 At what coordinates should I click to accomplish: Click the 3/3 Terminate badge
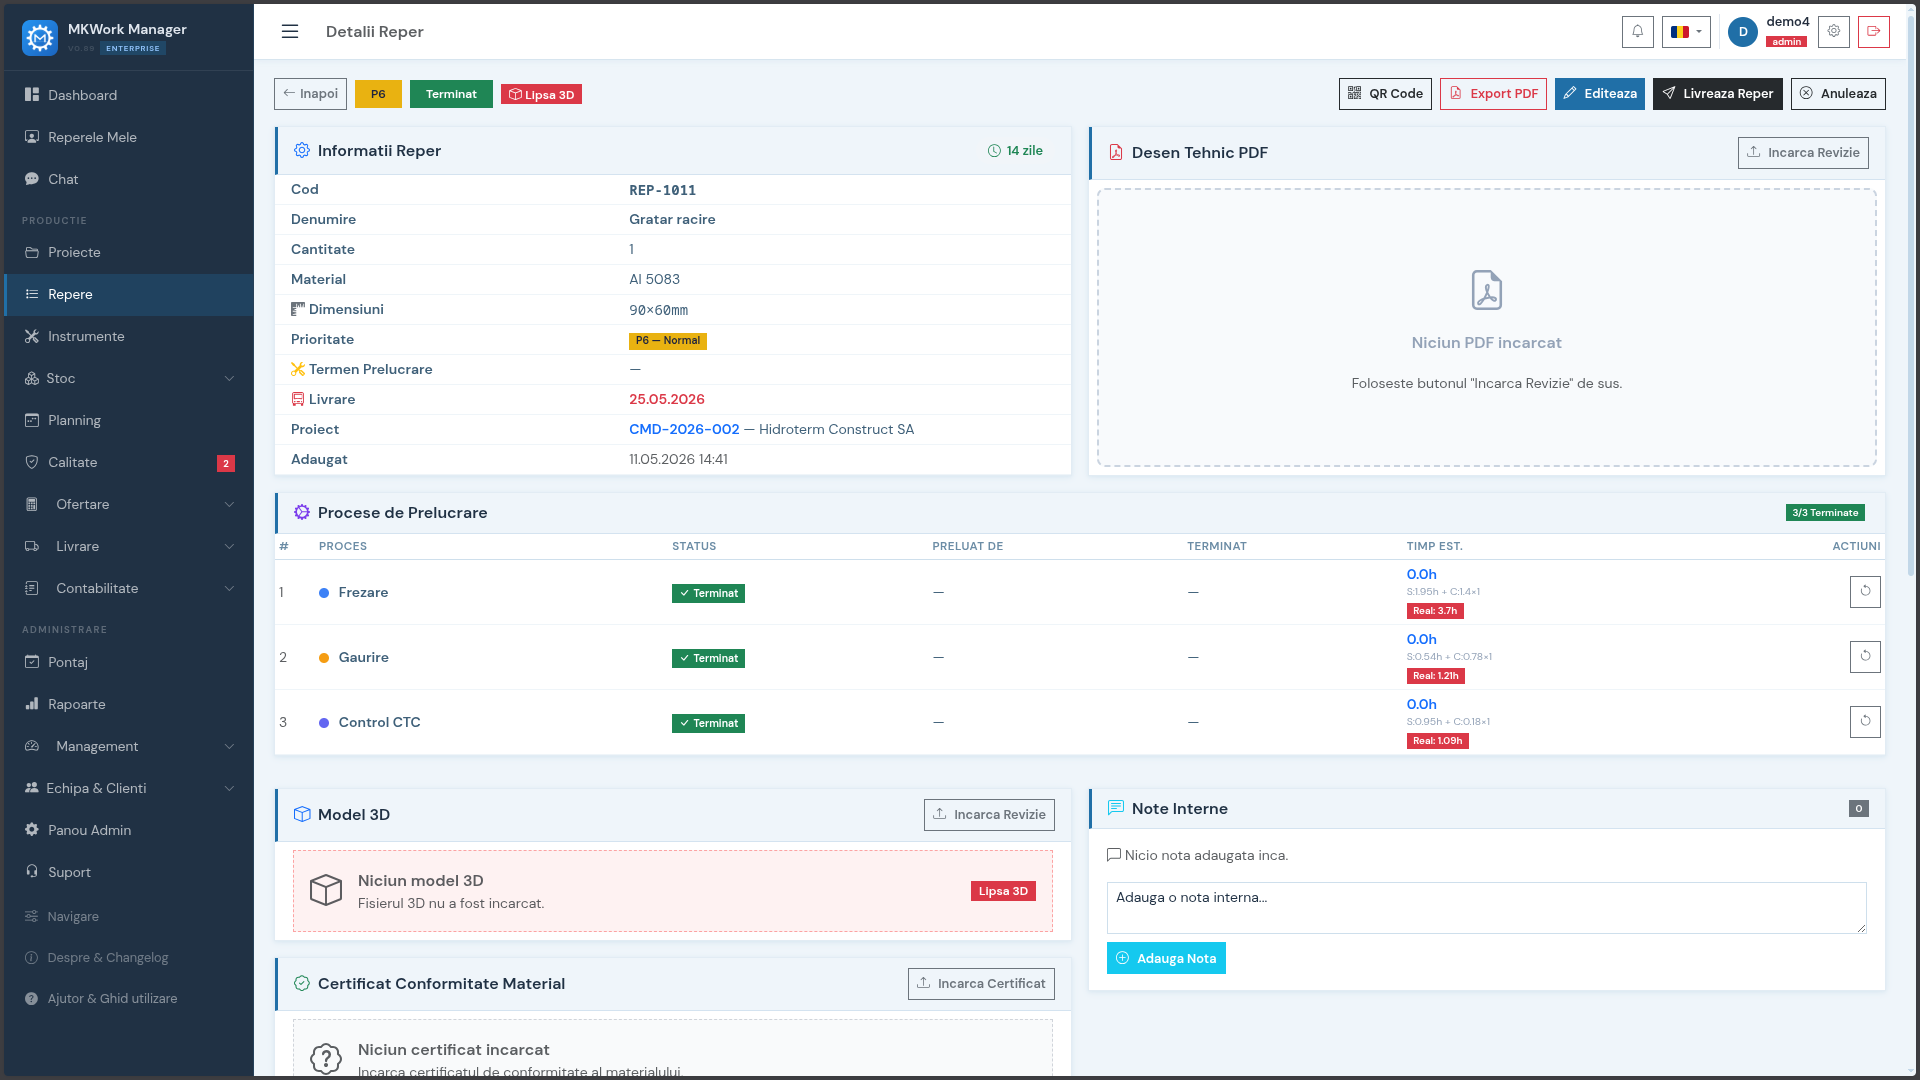(x=1825, y=513)
